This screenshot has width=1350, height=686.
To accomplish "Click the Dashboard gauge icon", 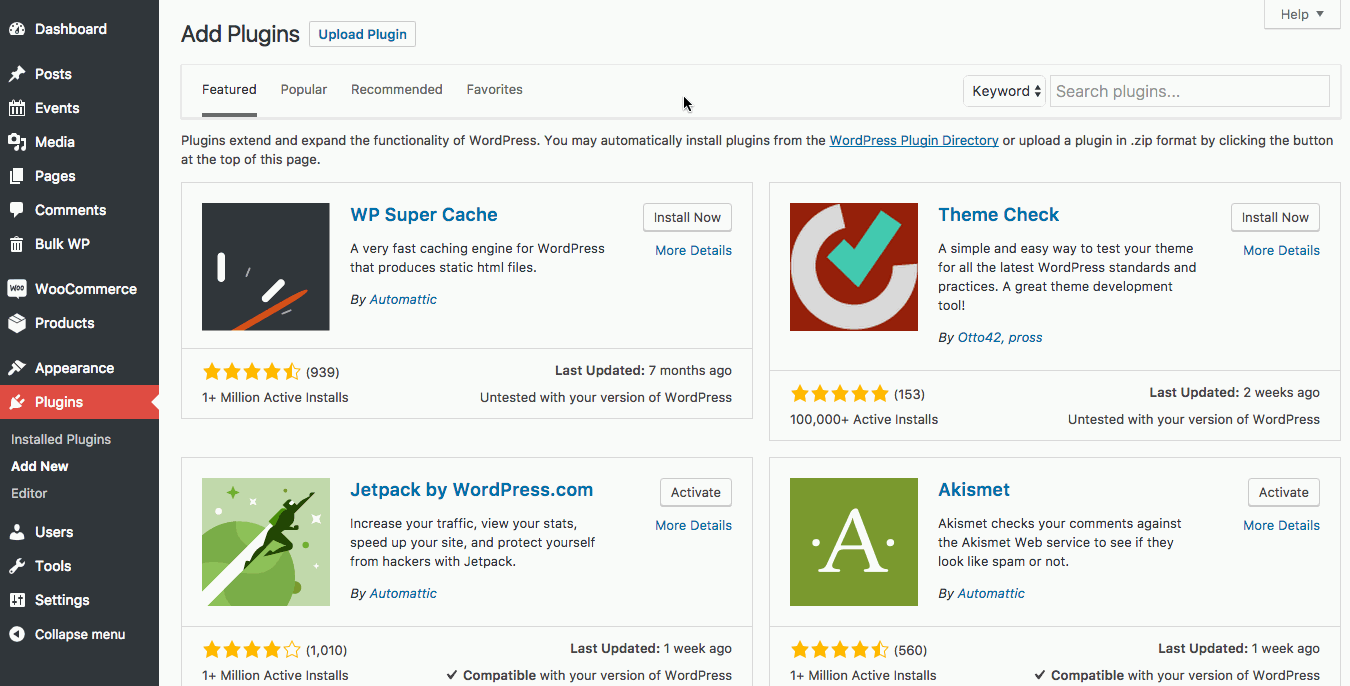I will 17,29.
